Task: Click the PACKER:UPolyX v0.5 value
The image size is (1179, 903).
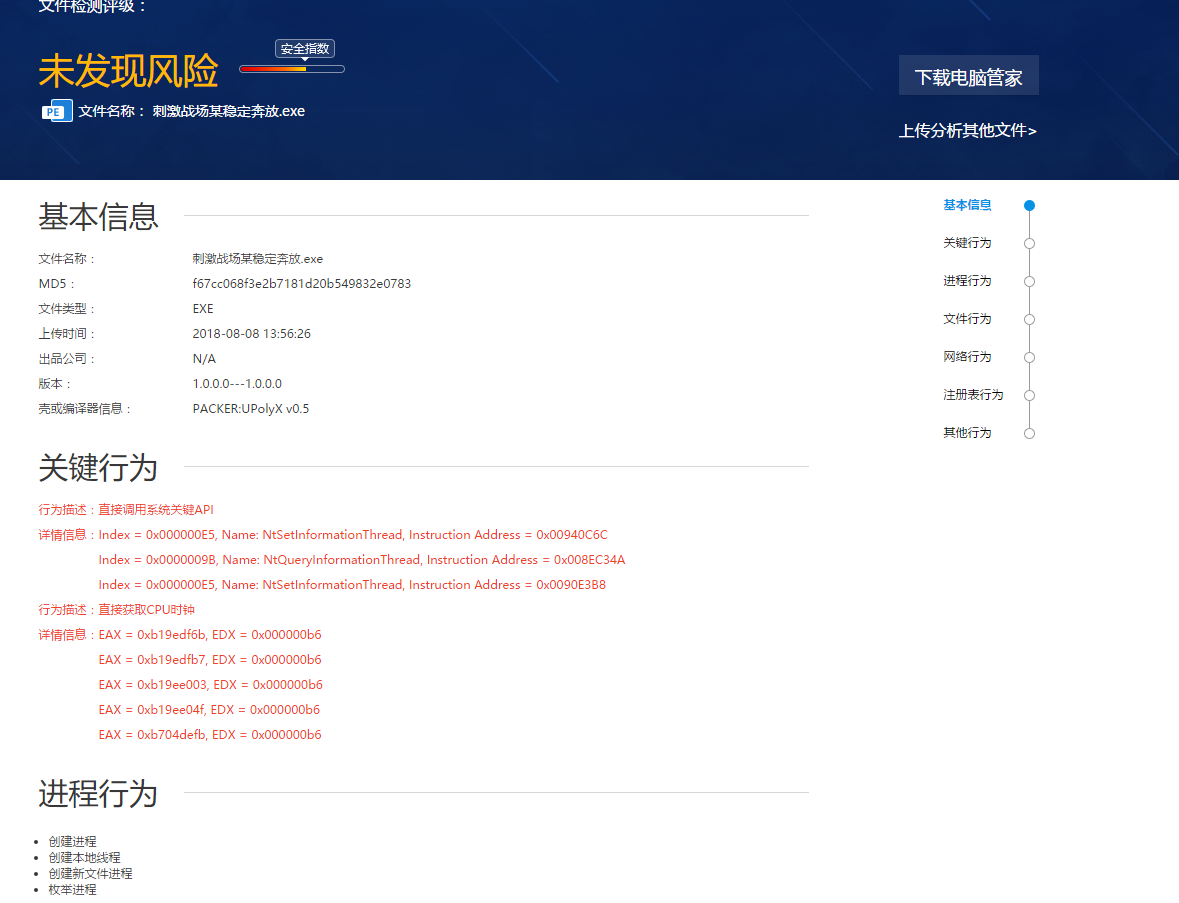Action: (x=250, y=409)
